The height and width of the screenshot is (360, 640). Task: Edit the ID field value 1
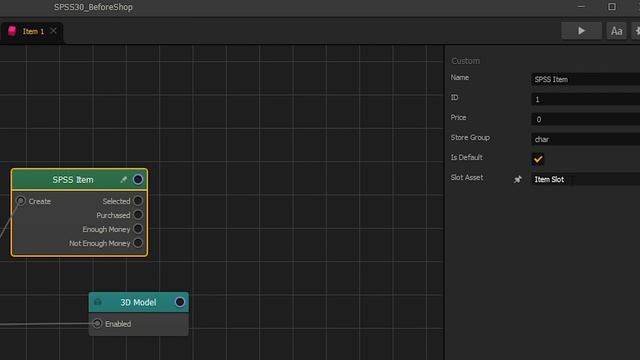(x=585, y=99)
